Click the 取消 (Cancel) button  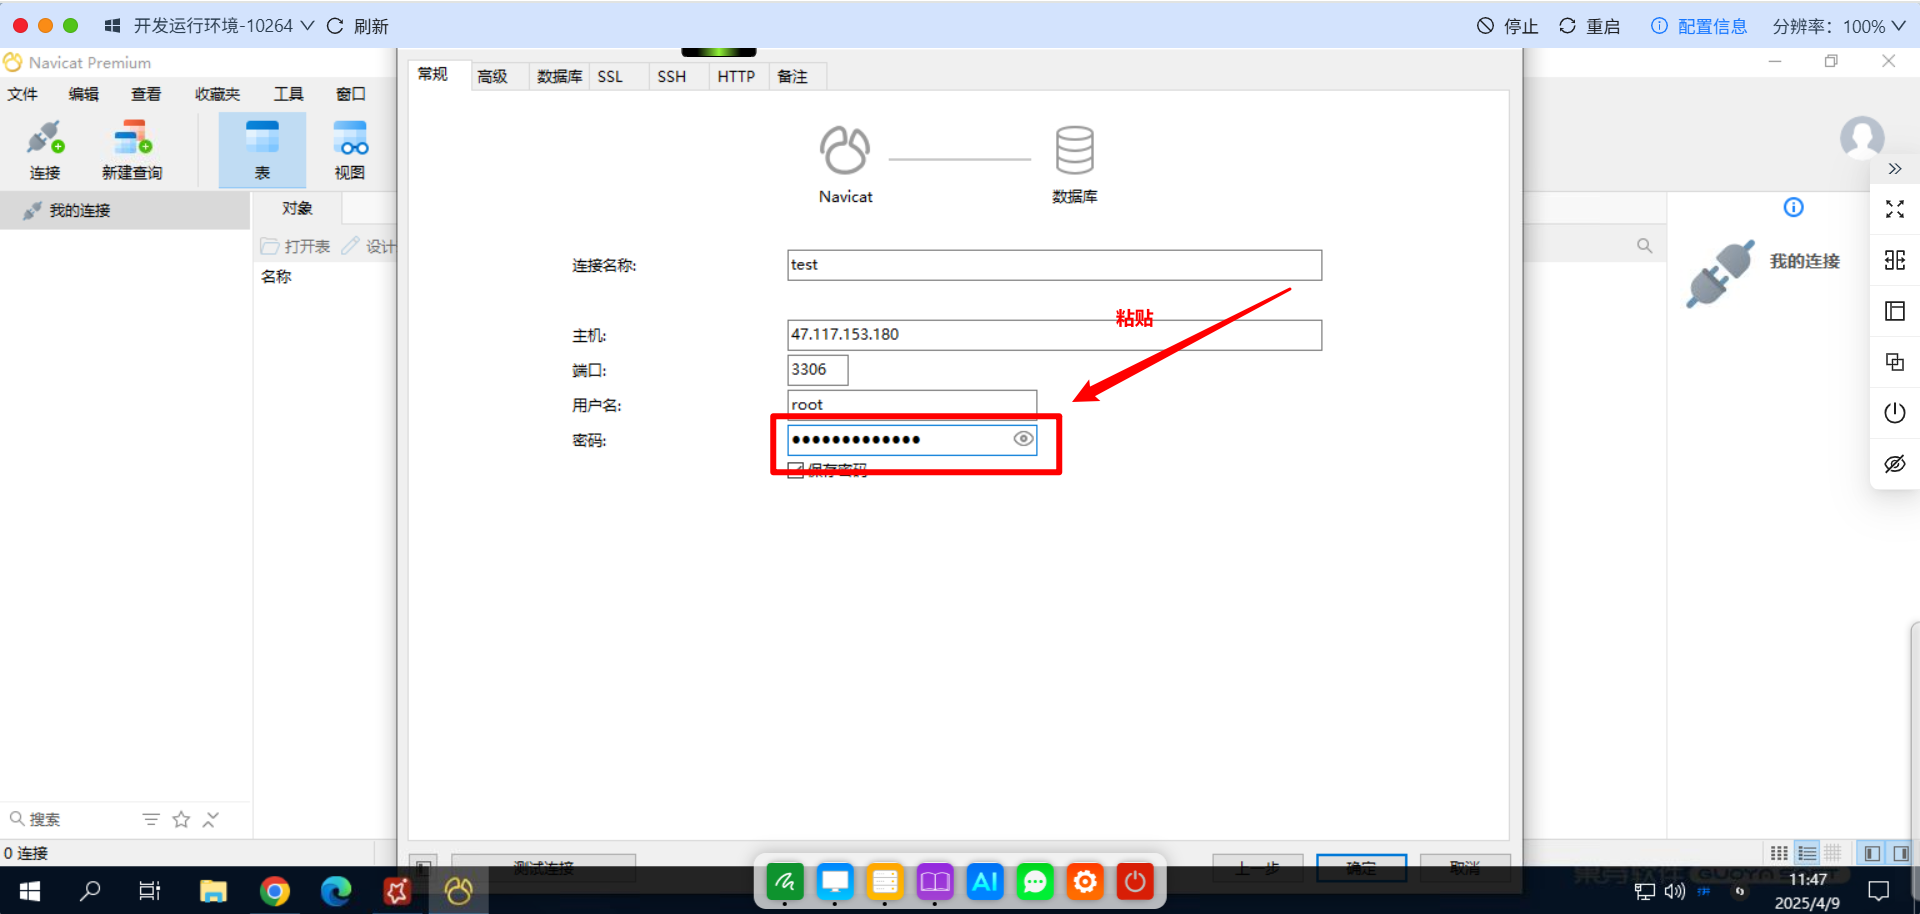(x=1465, y=868)
